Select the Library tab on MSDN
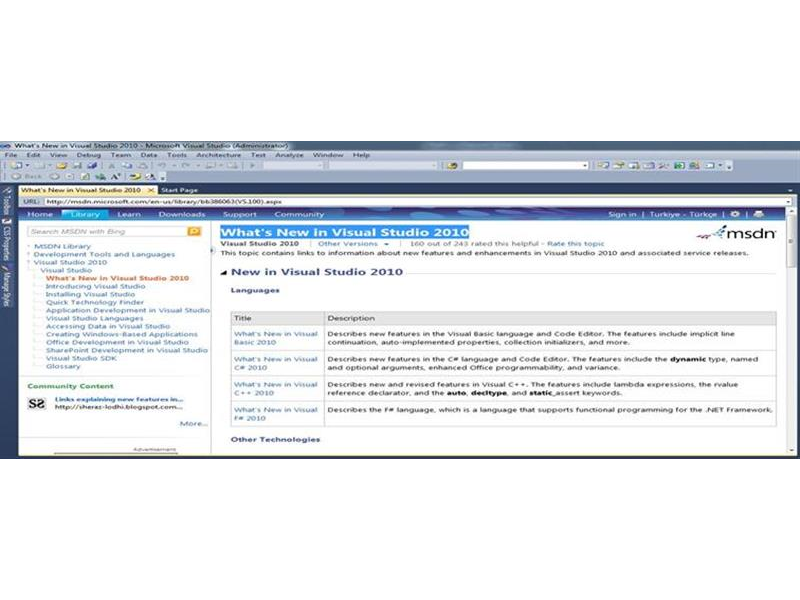Viewport: 800px width, 600px height. coord(85,214)
